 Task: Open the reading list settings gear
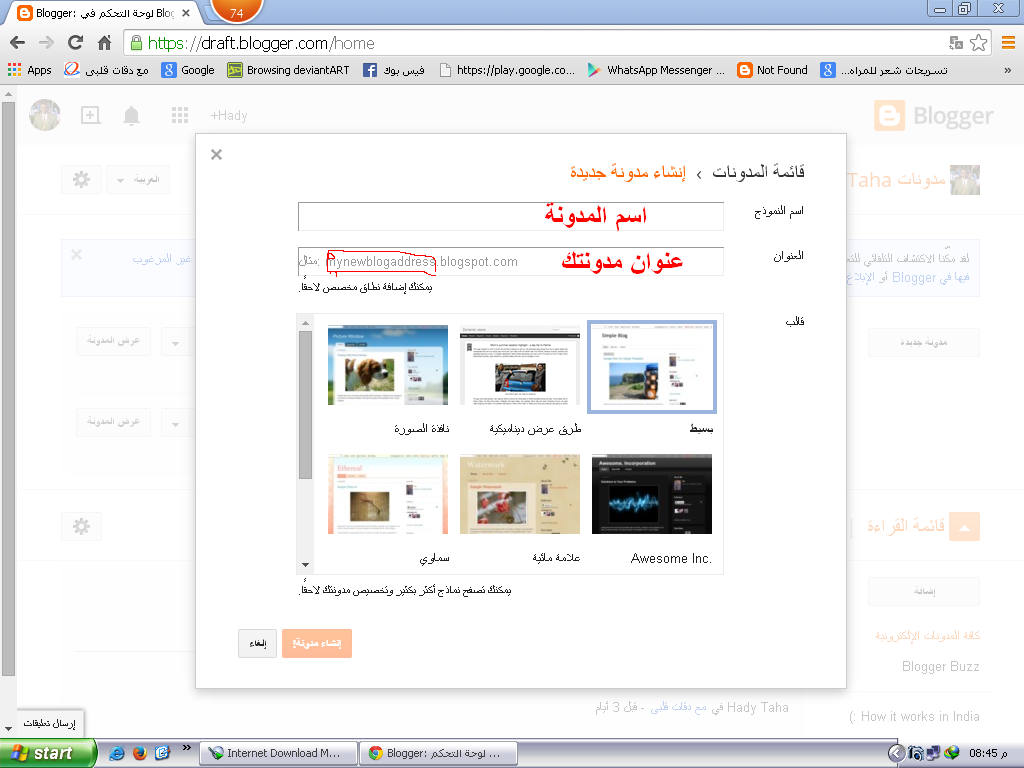coord(82,526)
